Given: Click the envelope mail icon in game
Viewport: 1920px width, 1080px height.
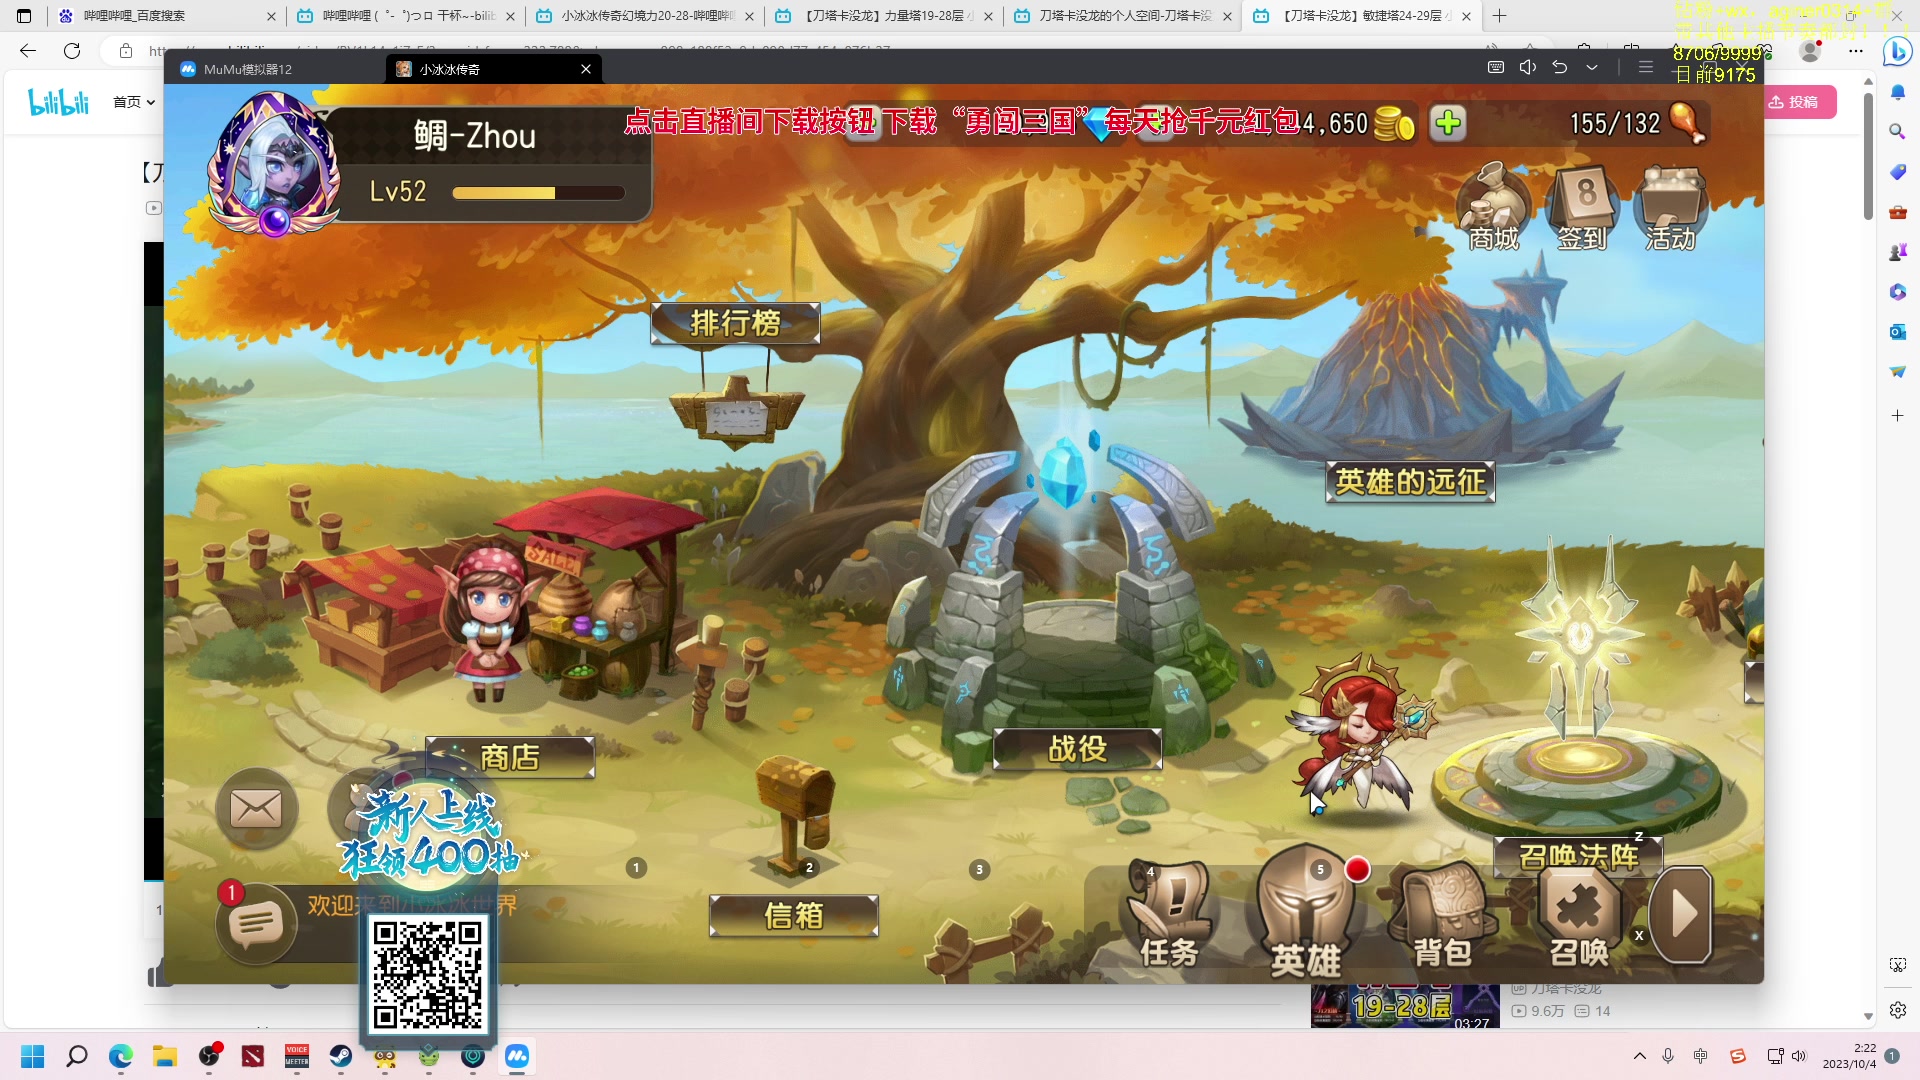Looking at the screenshot, I should tap(256, 808).
